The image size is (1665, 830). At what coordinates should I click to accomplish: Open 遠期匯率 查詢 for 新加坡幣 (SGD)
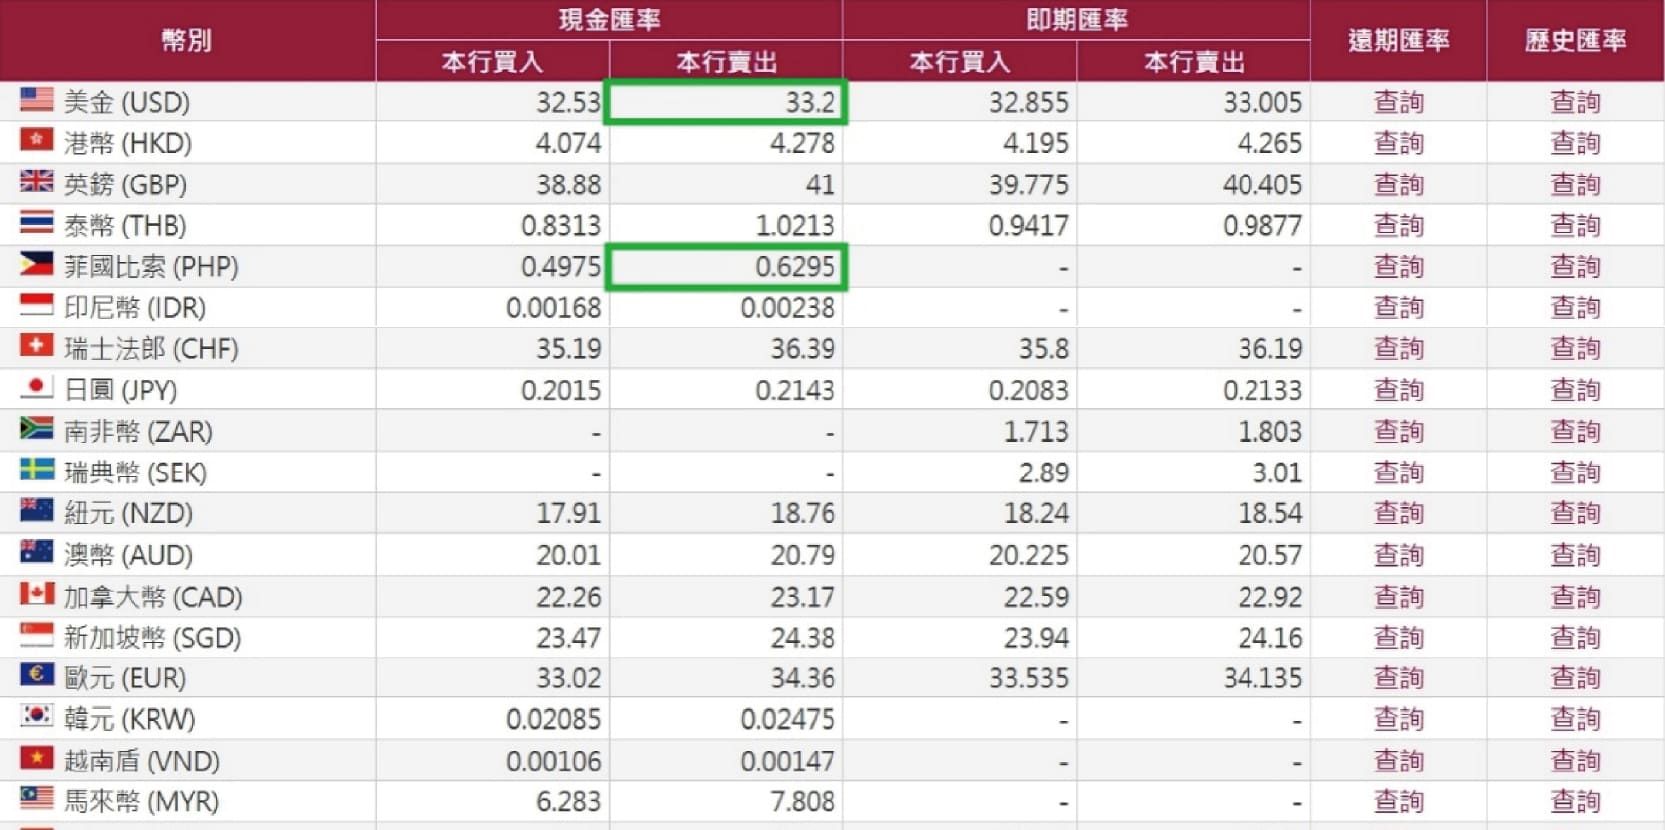point(1398,638)
